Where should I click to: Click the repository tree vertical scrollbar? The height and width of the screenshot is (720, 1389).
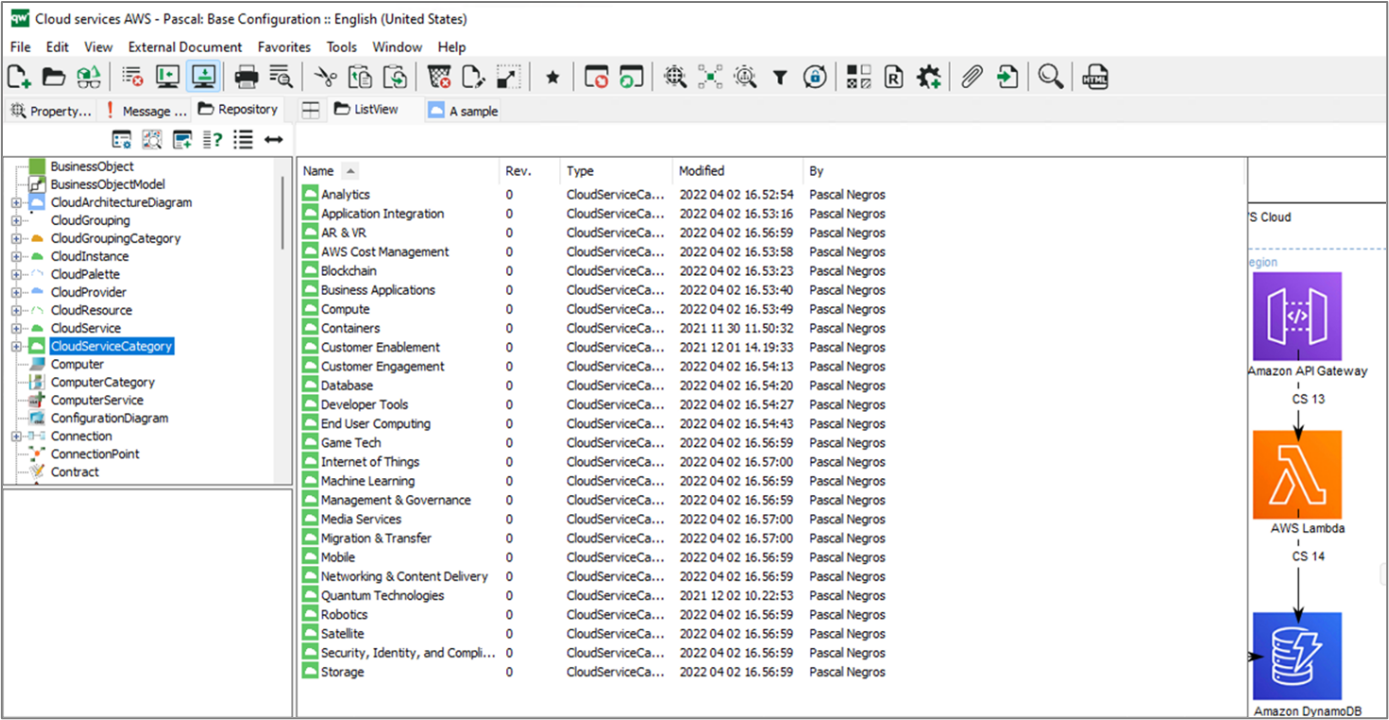(283, 210)
